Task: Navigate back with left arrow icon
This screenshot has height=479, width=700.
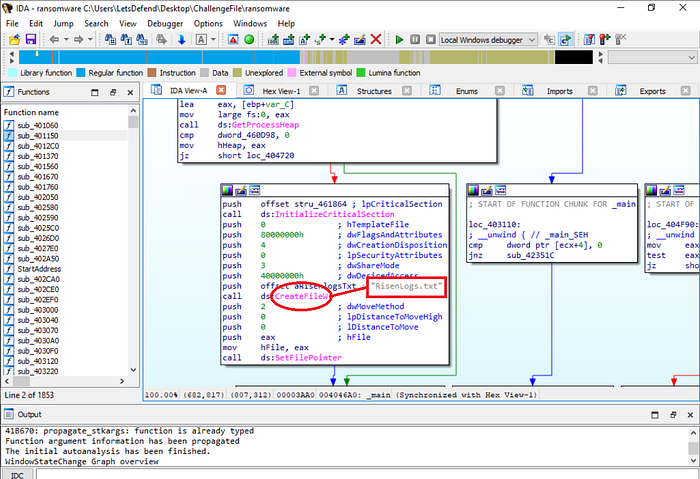Action: 54,40
